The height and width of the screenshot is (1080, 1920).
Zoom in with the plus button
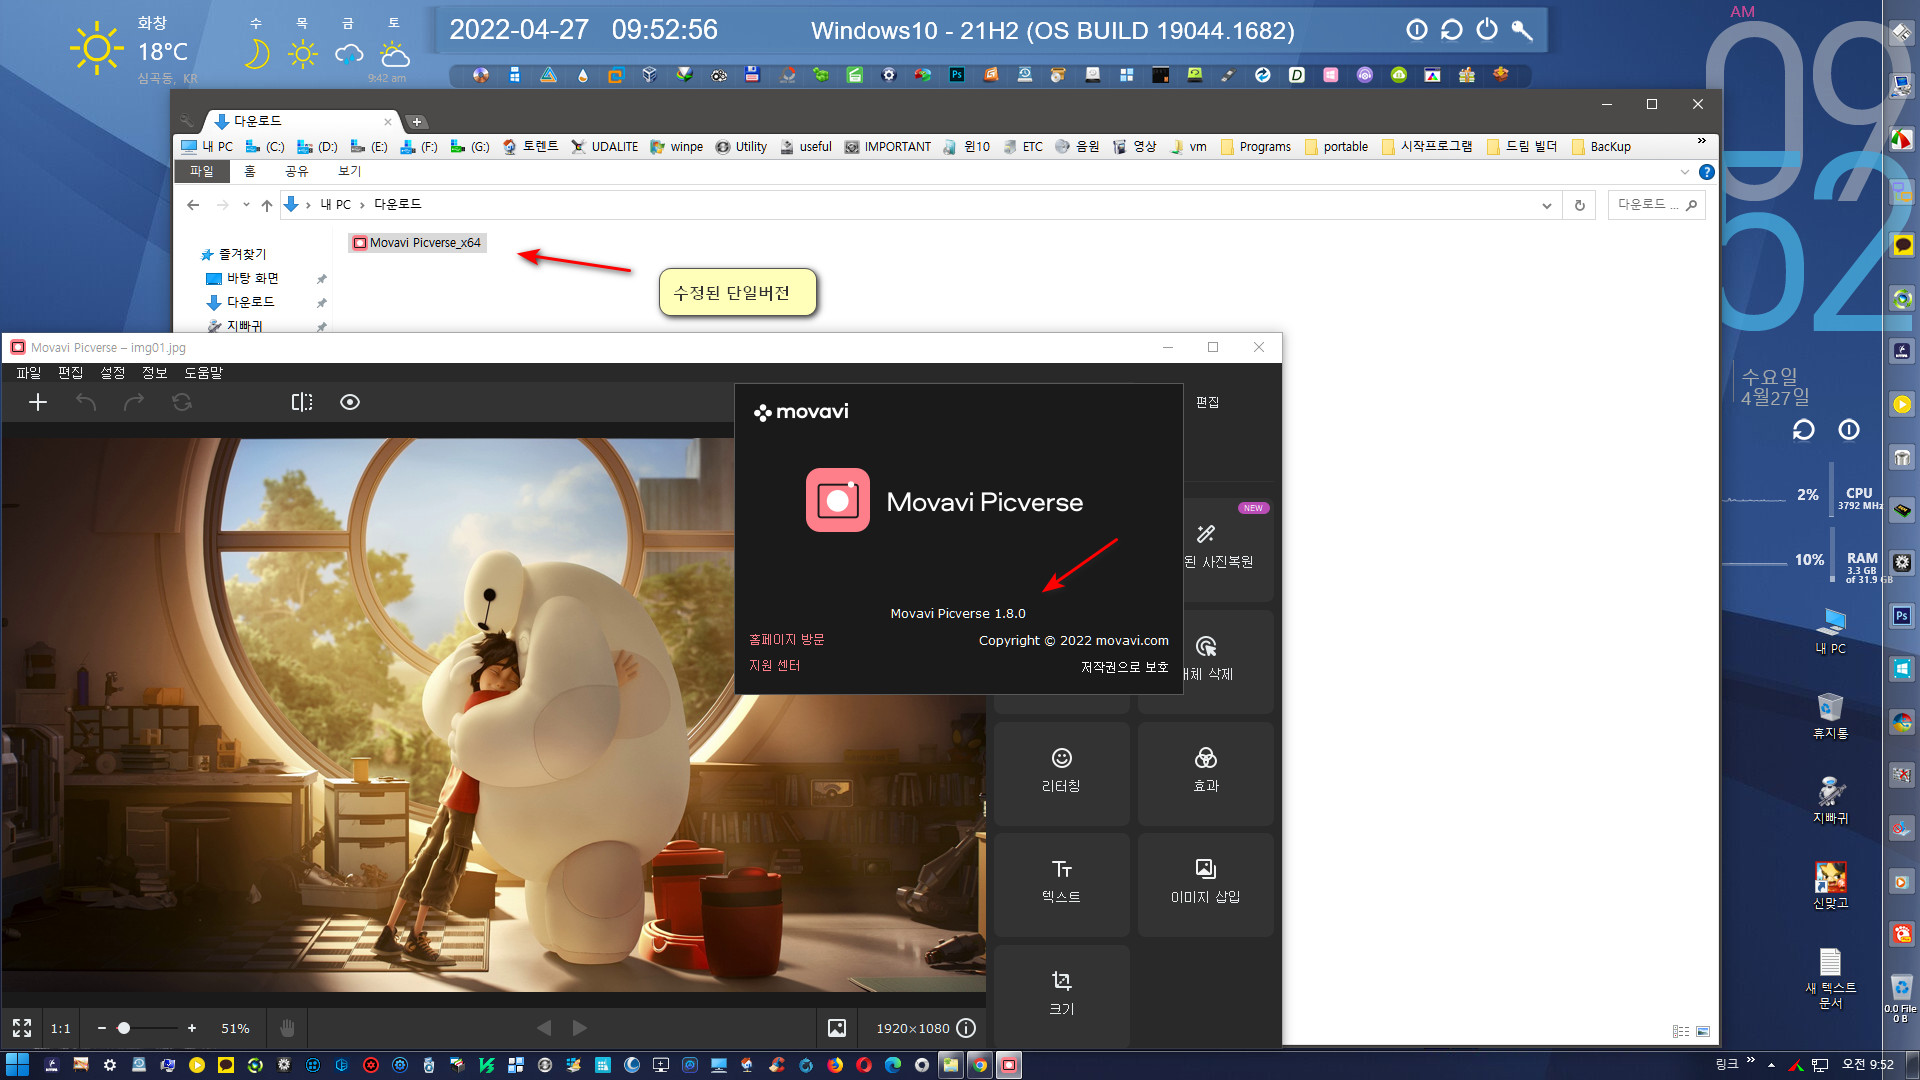(x=192, y=1028)
